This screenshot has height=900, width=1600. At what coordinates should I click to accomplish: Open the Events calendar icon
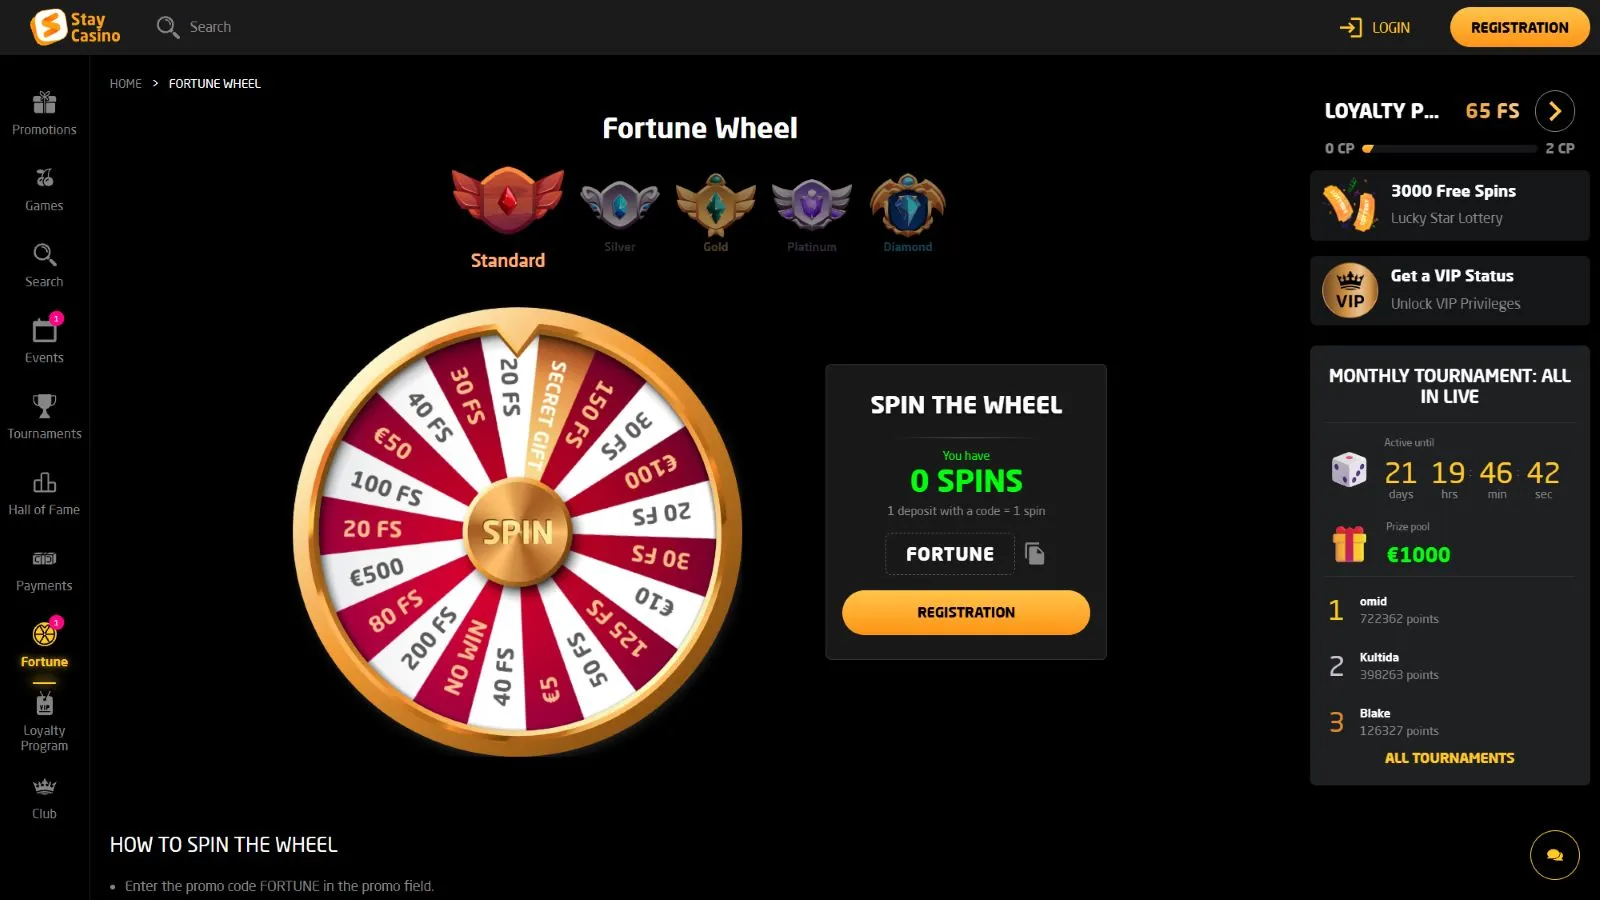[44, 330]
